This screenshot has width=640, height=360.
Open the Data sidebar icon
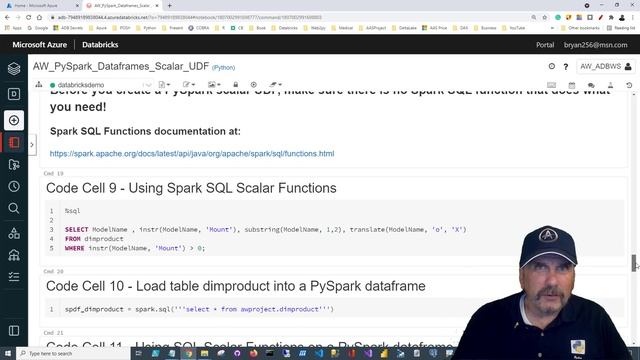(x=14, y=233)
